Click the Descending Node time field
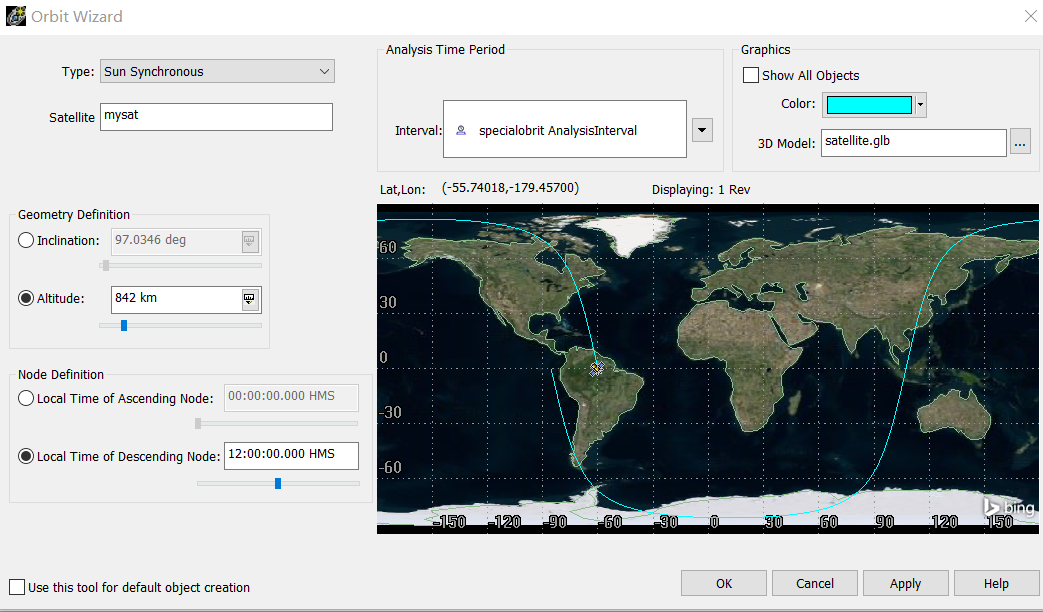Viewport: 1043px width, 612px height. click(291, 456)
